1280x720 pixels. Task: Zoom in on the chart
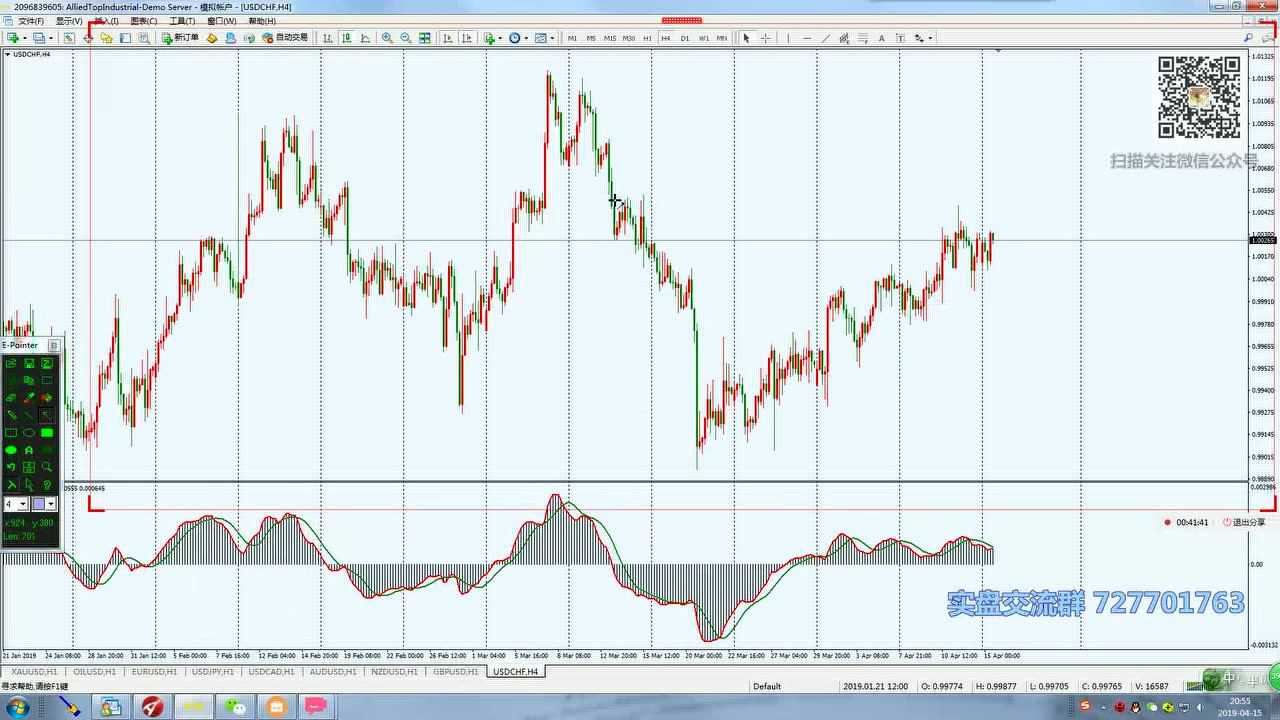(387, 38)
